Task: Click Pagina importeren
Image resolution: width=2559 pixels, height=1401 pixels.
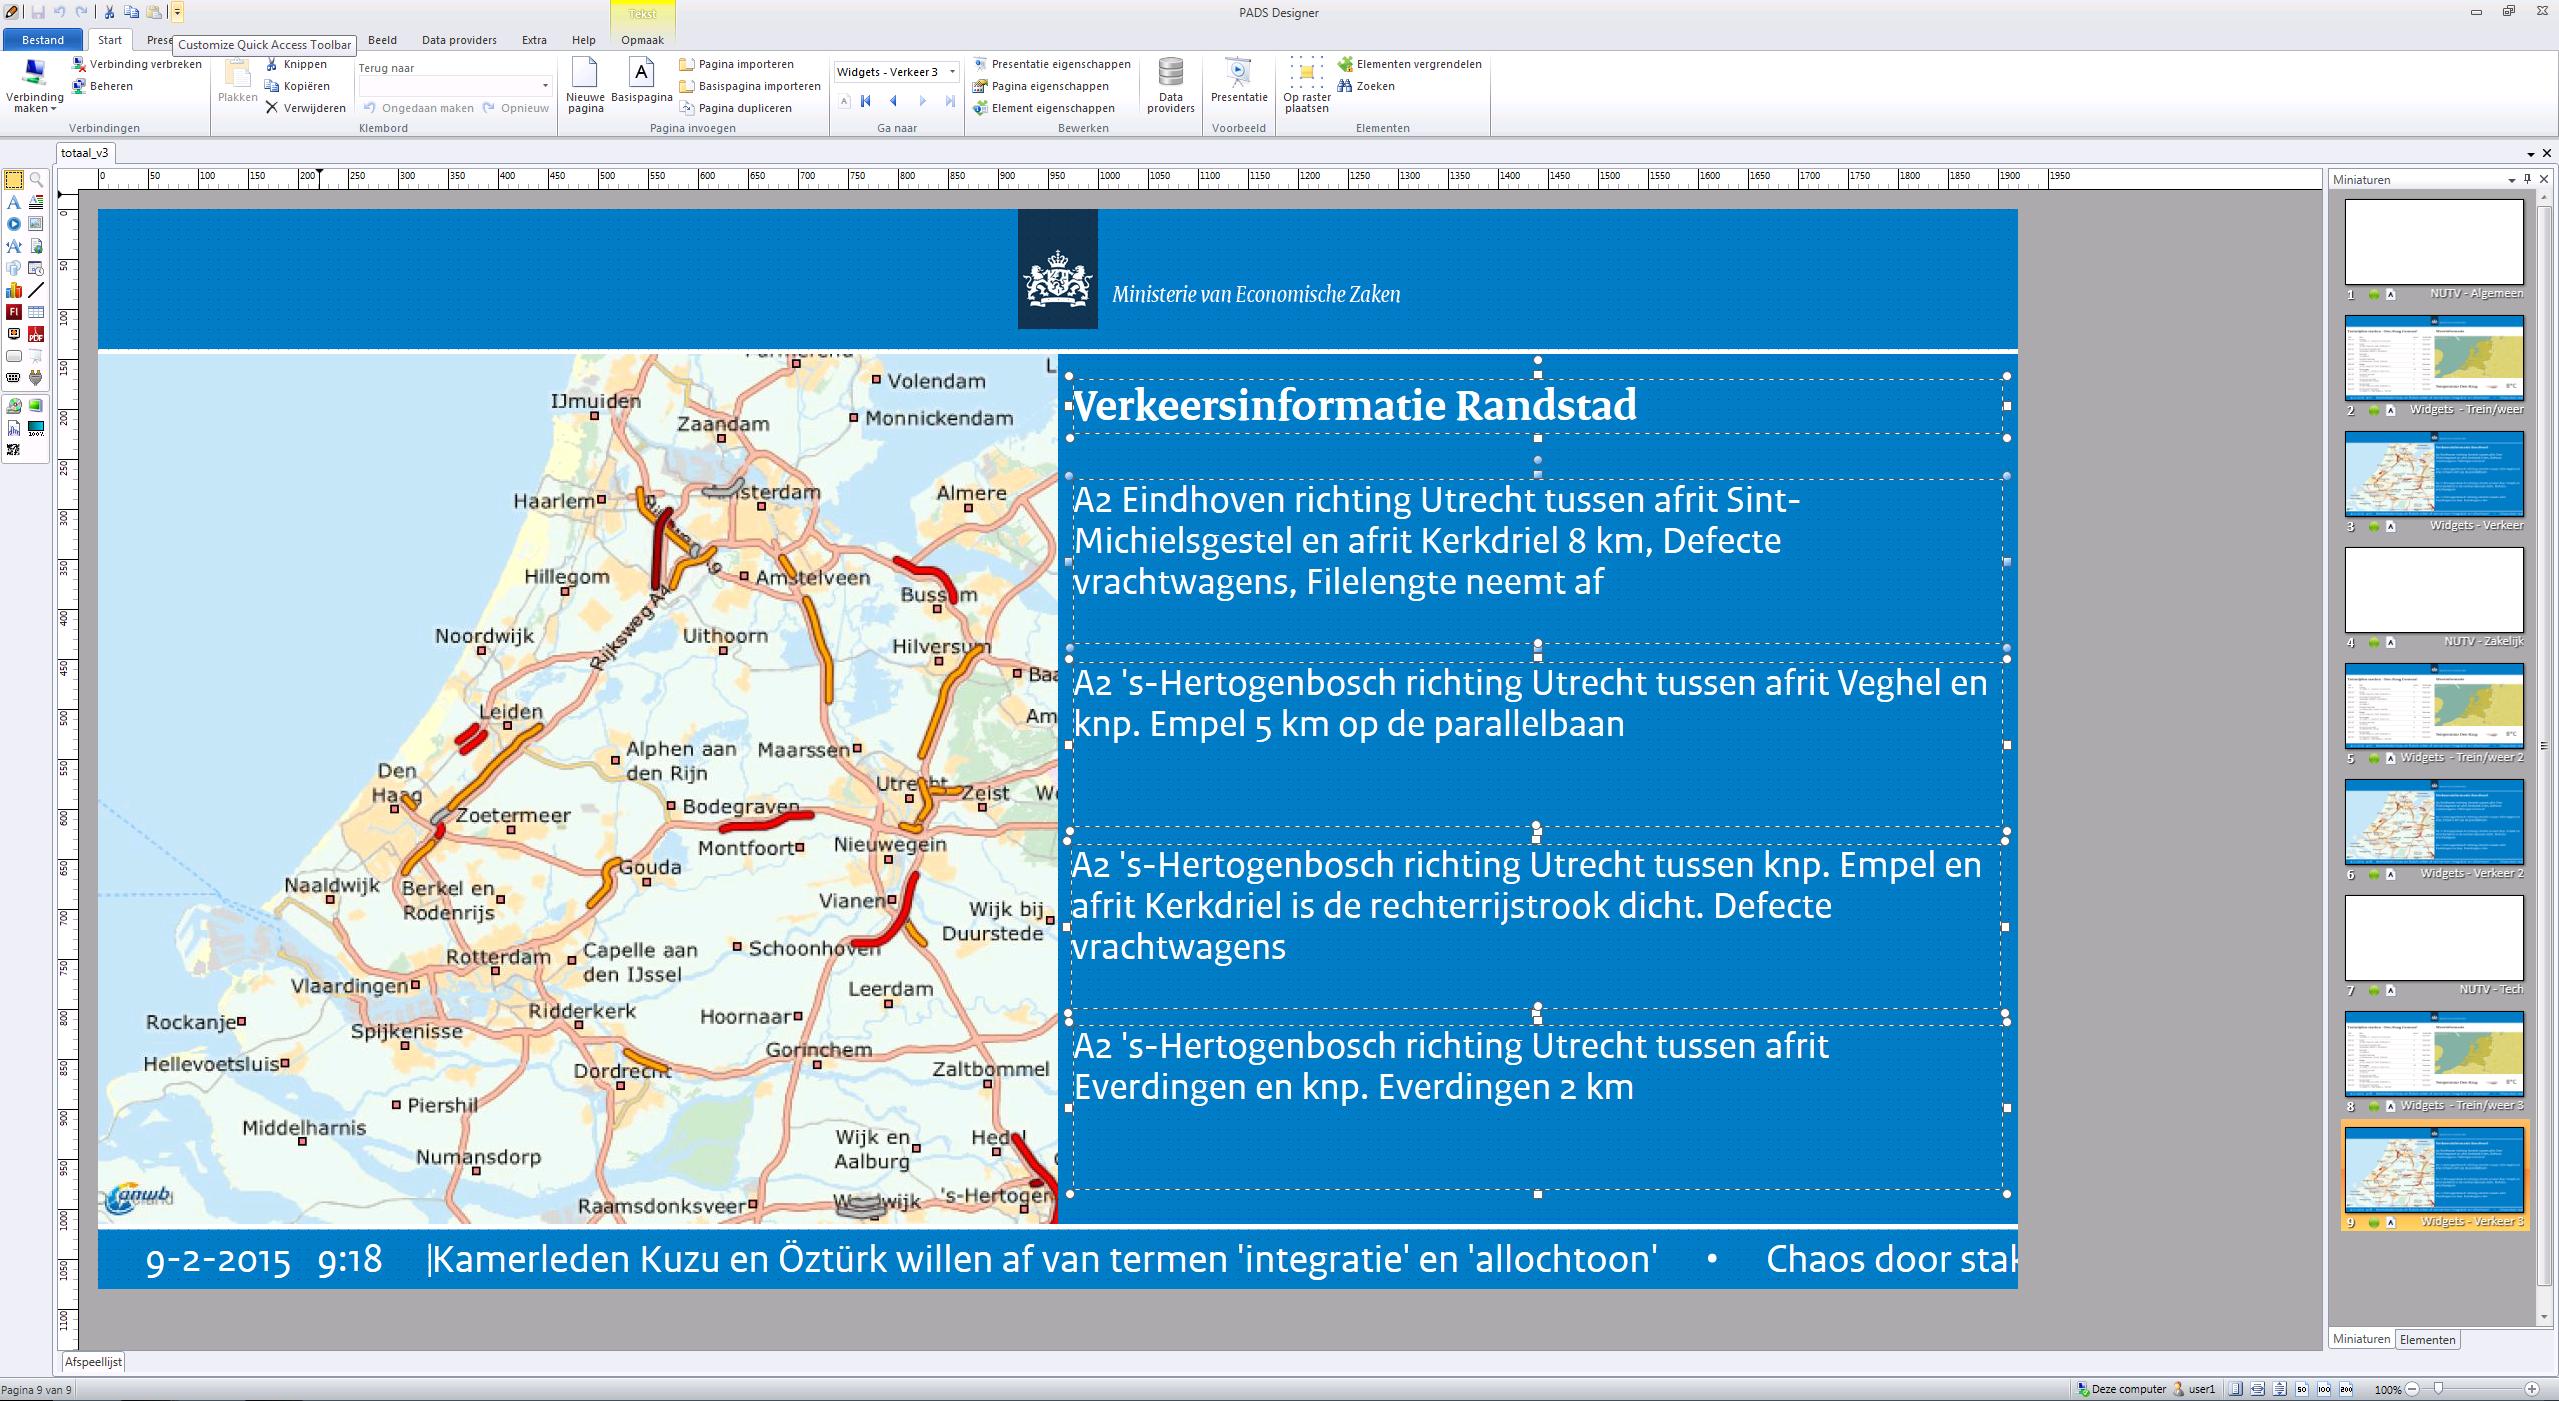Action: point(737,64)
